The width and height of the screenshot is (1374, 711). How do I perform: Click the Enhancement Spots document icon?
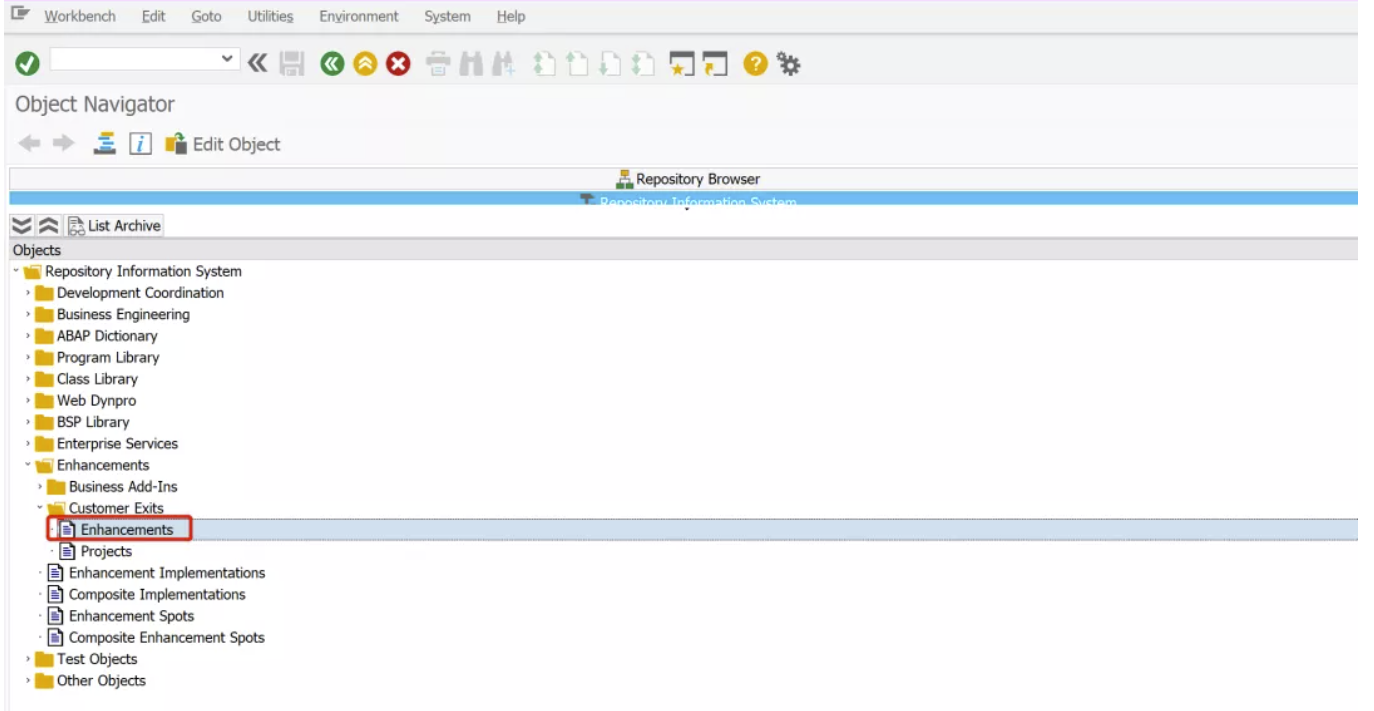click(56, 616)
